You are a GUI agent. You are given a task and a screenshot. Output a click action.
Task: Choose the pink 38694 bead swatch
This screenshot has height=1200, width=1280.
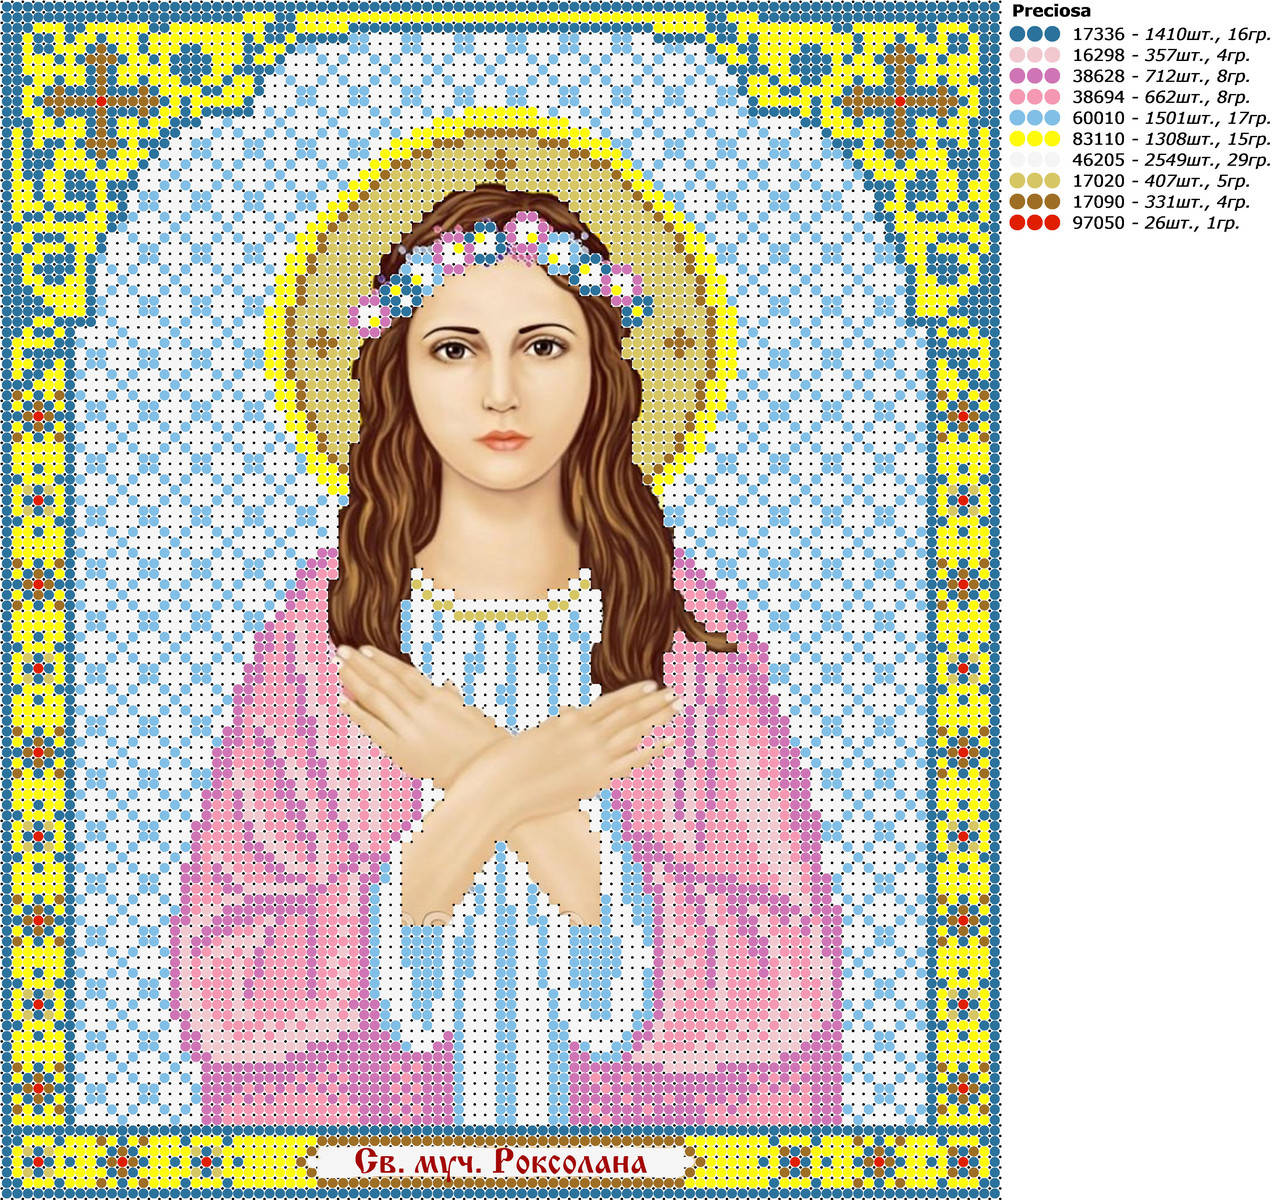(x=1034, y=97)
